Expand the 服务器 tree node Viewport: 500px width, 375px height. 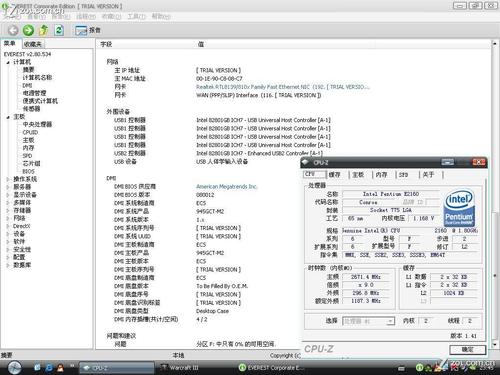[8, 187]
